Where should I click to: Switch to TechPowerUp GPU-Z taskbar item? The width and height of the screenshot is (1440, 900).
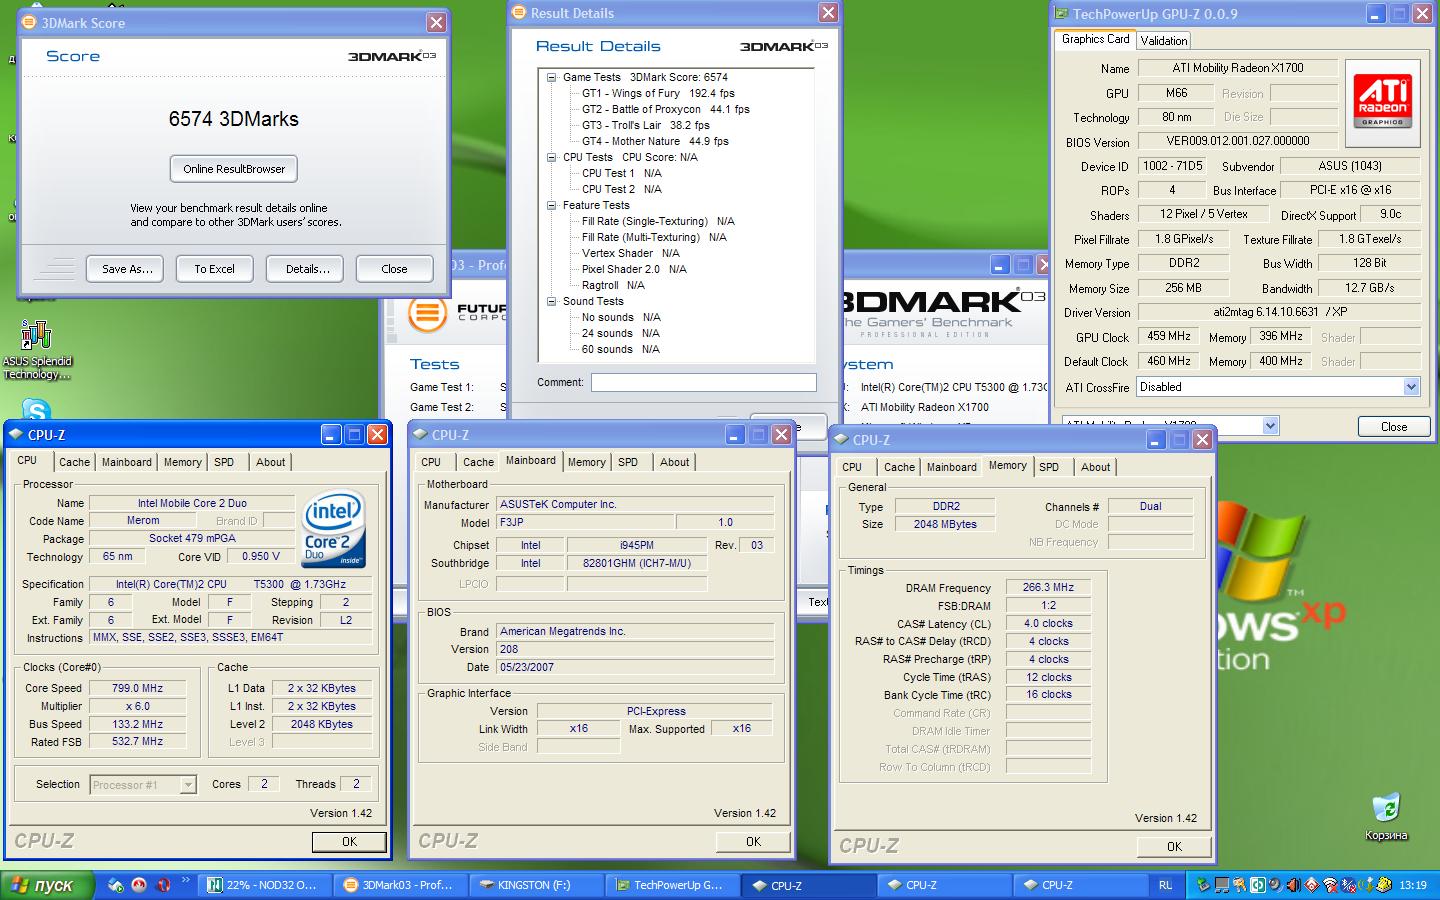tap(672, 885)
